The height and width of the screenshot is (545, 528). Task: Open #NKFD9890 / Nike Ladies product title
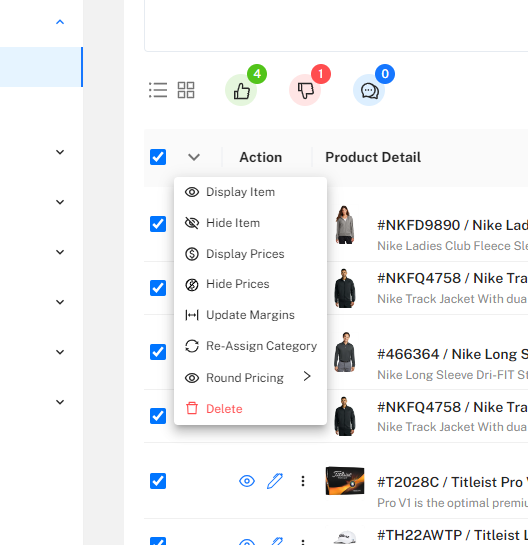[453, 225]
